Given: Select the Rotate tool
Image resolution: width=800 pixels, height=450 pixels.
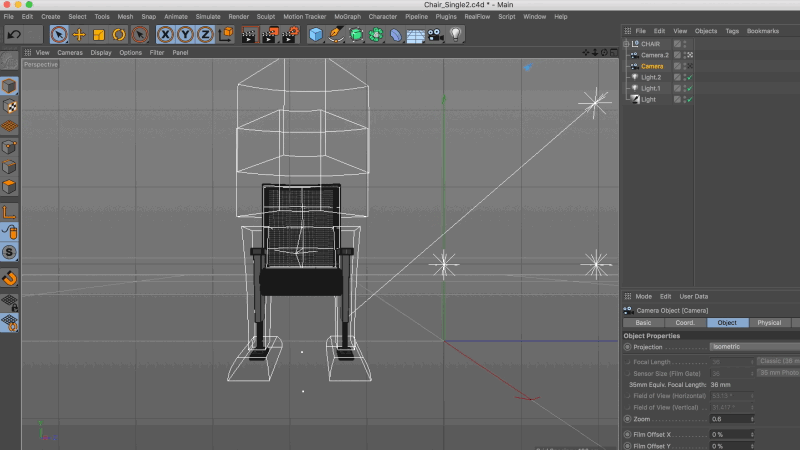Looking at the screenshot, I should pos(119,34).
